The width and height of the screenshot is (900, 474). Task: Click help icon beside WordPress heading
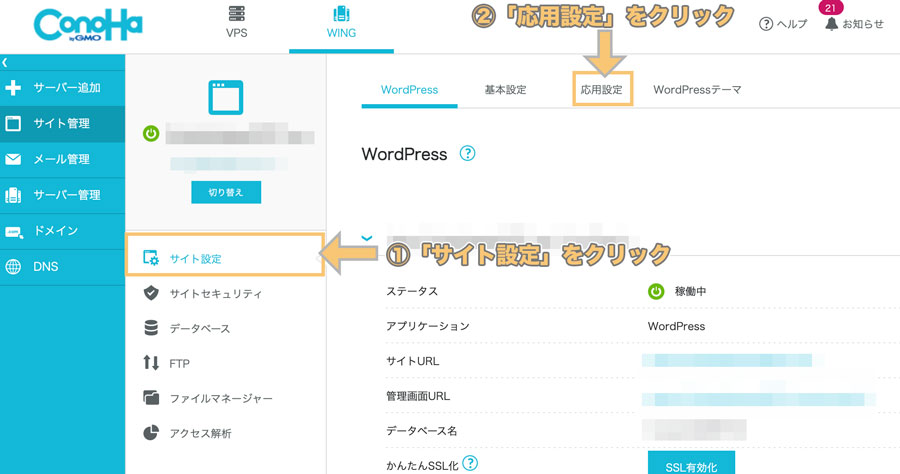467,154
